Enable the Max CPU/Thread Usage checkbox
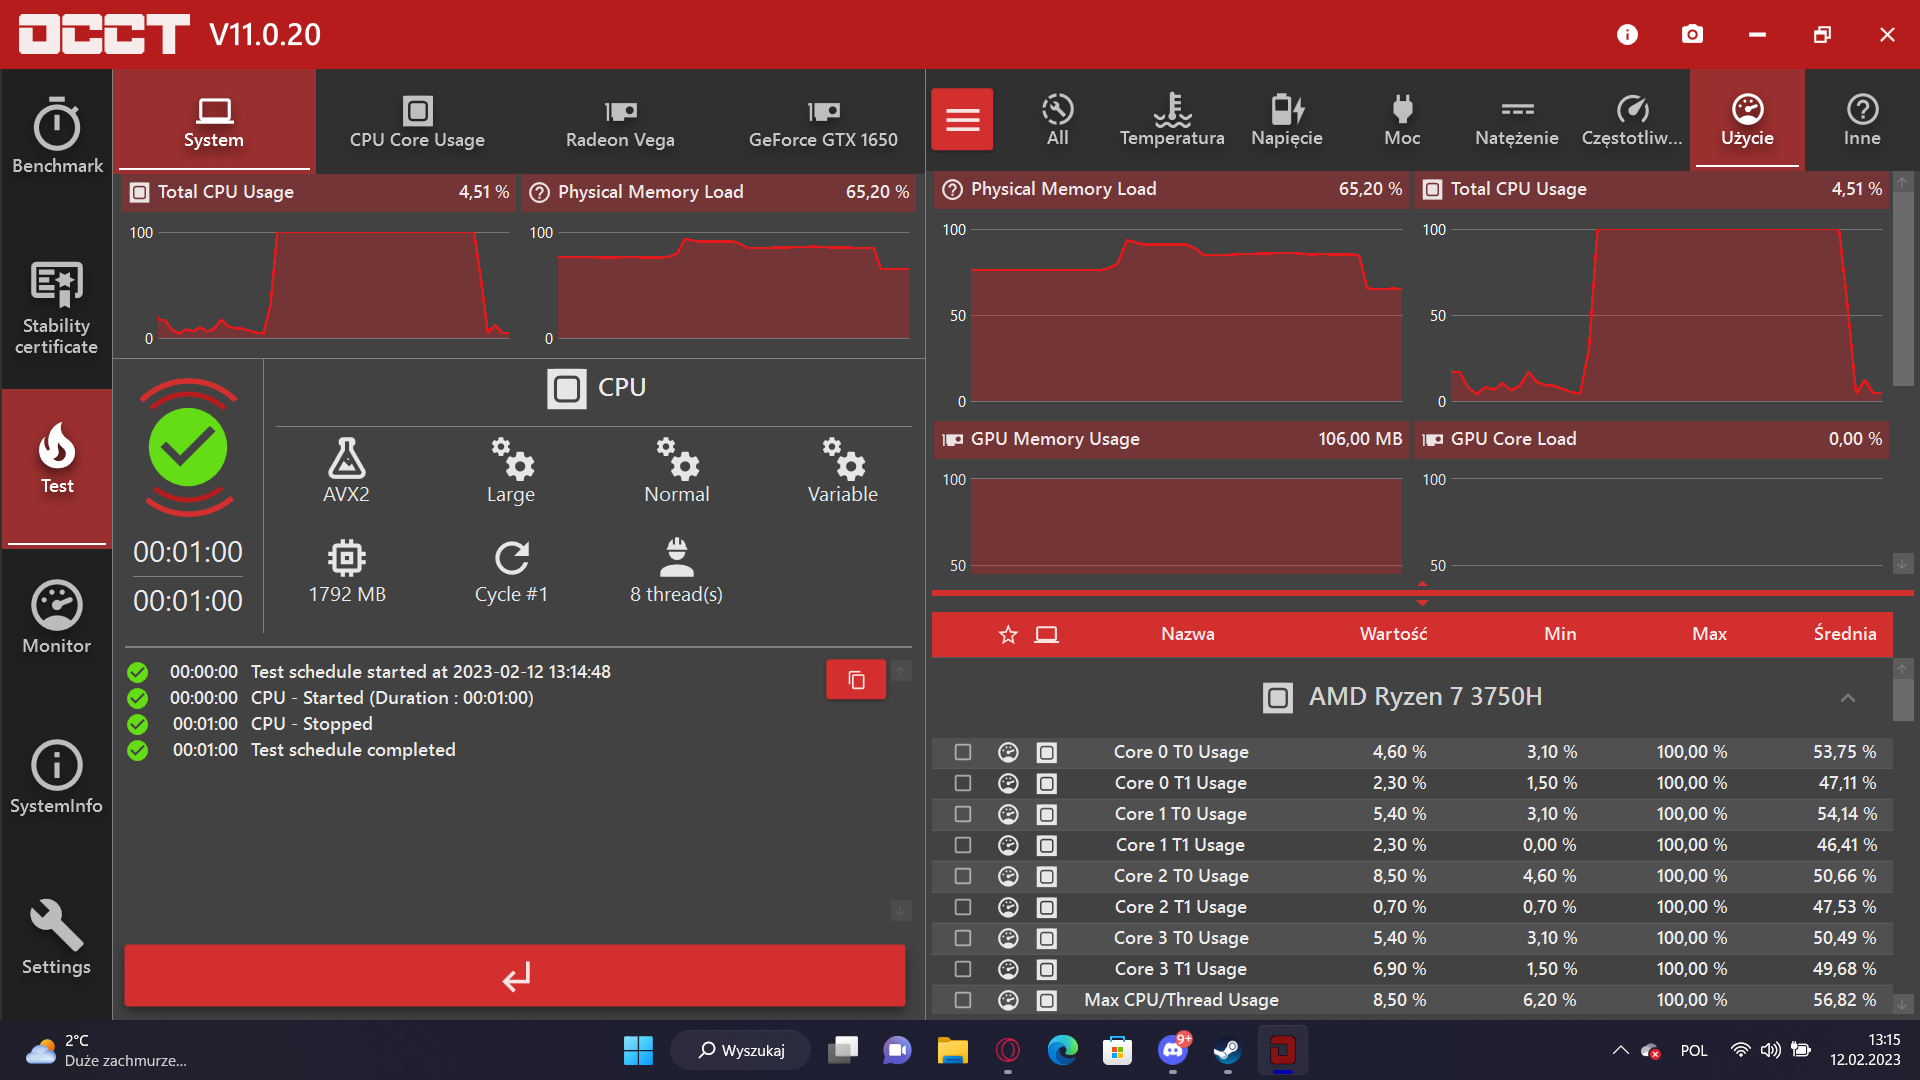 (x=963, y=1000)
